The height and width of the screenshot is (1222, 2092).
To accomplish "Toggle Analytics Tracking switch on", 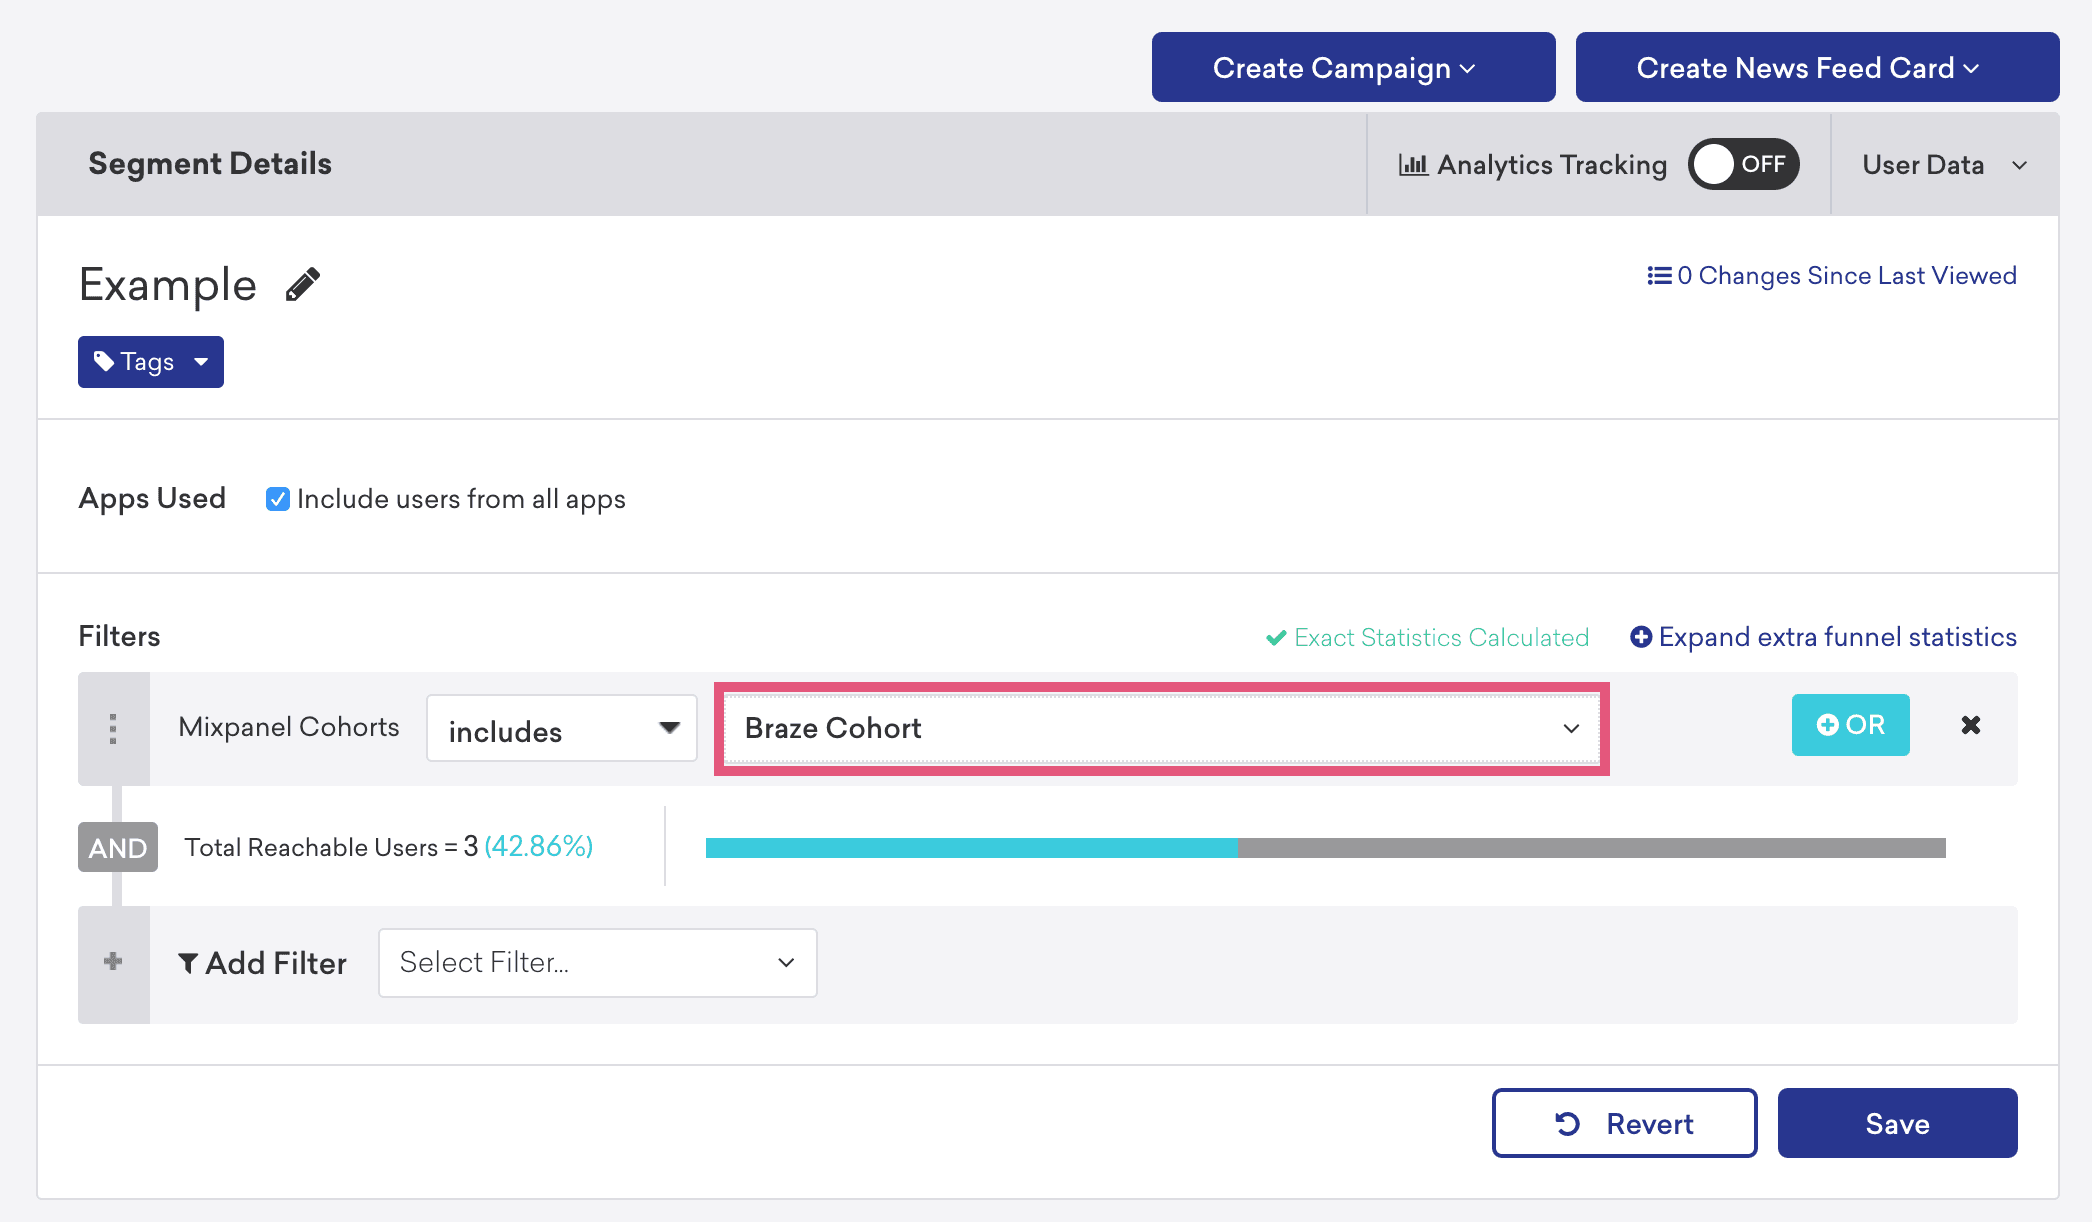I will coord(1743,164).
